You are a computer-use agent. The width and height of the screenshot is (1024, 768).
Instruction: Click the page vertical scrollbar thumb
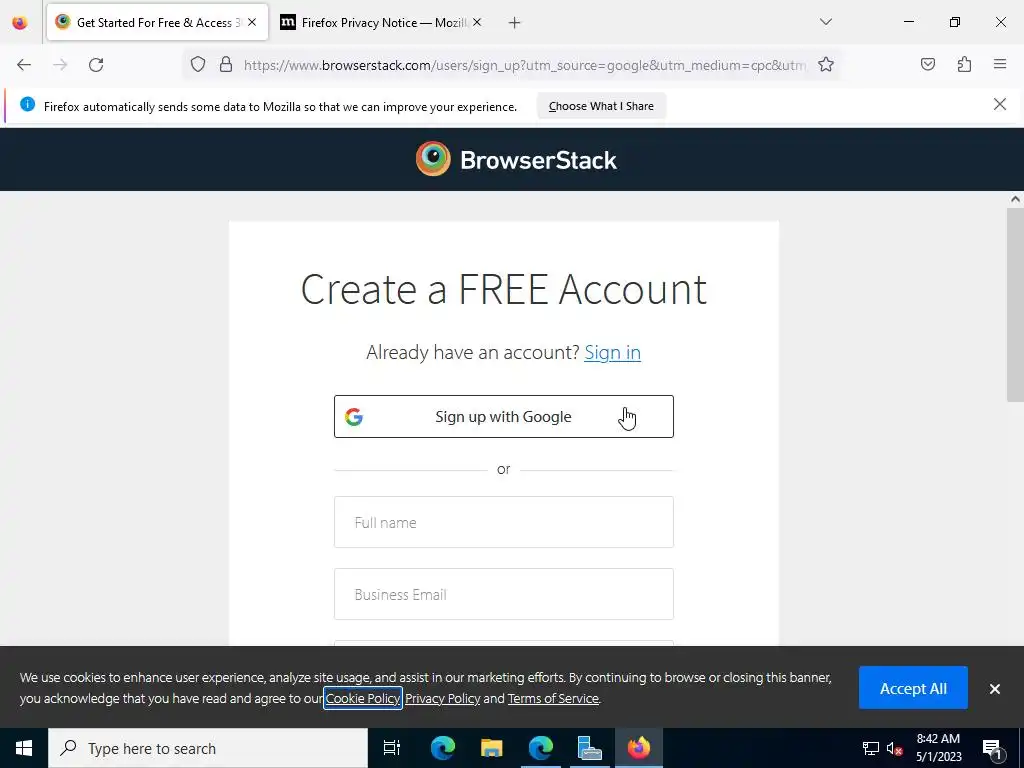click(x=1015, y=304)
